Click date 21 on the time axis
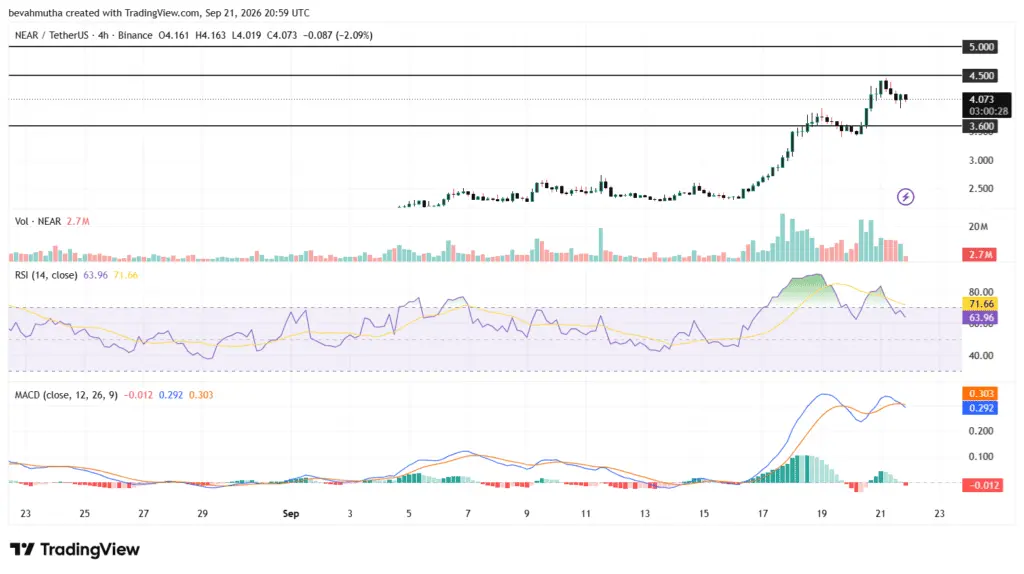The height and width of the screenshot is (574, 1024). 880,514
